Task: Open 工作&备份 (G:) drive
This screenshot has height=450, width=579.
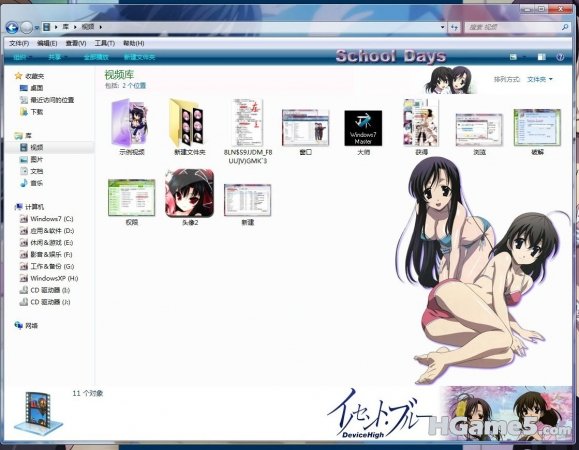Action: 47,266
